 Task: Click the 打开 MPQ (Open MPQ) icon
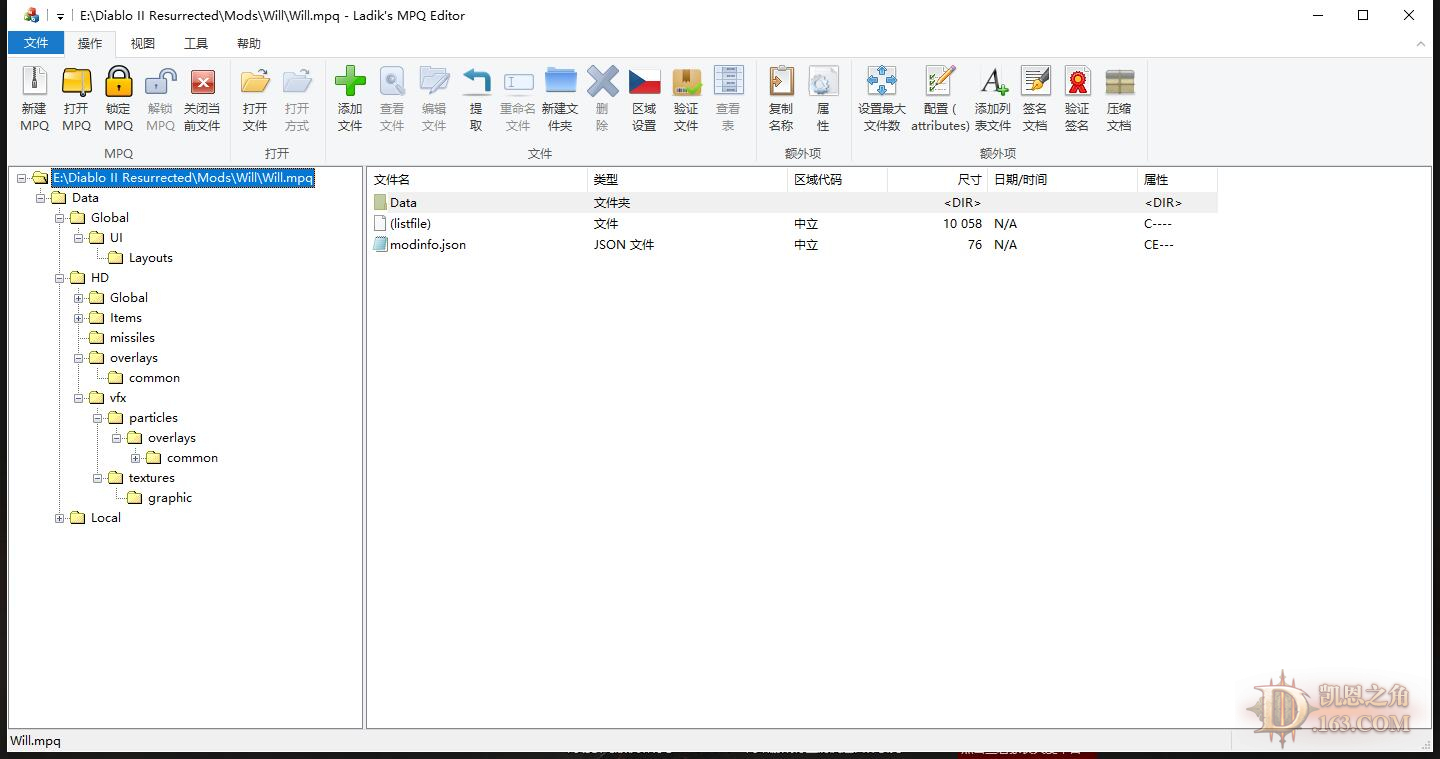pyautogui.click(x=76, y=82)
